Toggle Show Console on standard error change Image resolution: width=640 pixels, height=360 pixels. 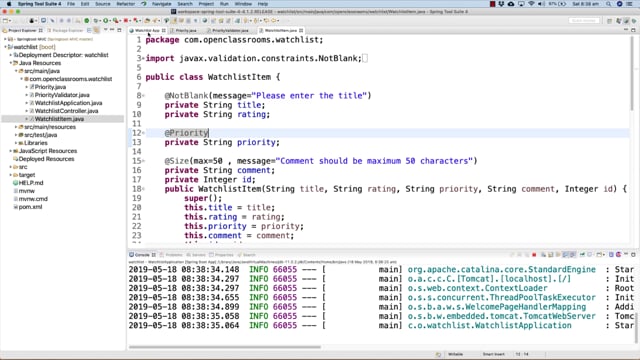click(573, 255)
